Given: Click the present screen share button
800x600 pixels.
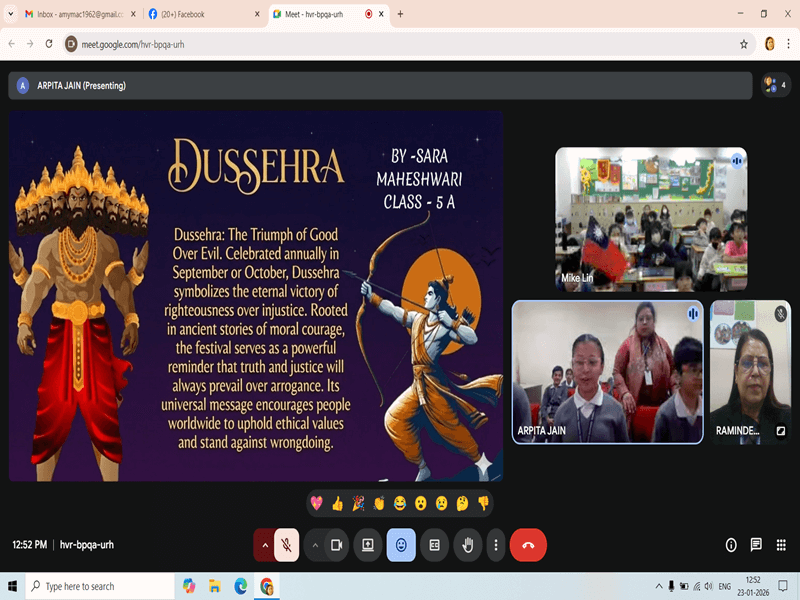Looking at the screenshot, I should [368, 545].
